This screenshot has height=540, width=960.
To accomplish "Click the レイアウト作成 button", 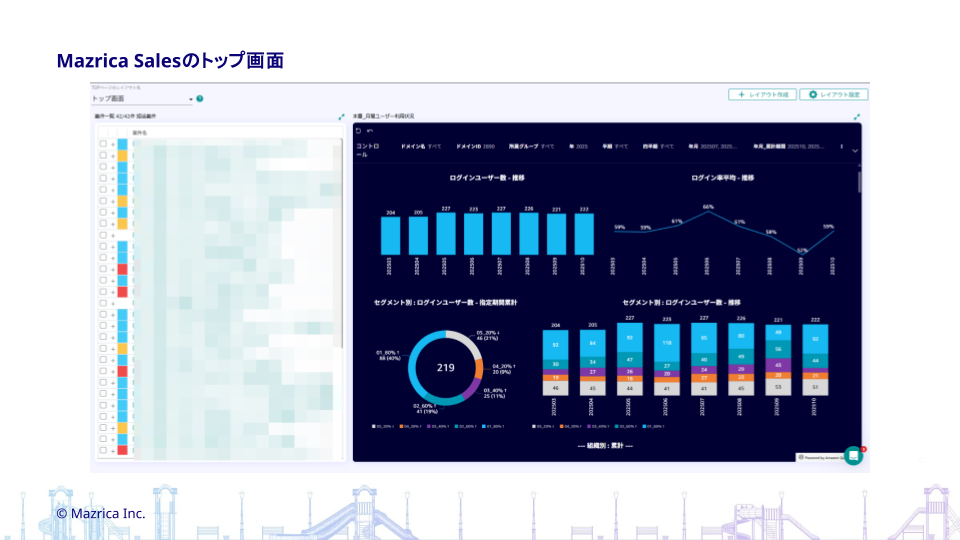I will pos(762,94).
